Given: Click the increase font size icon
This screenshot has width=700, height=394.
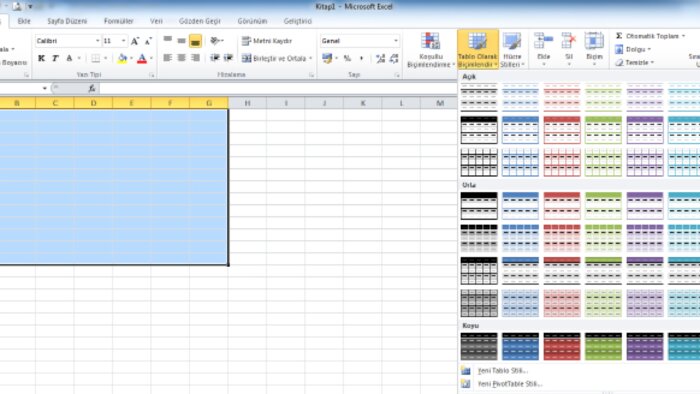Looking at the screenshot, I should point(135,41).
